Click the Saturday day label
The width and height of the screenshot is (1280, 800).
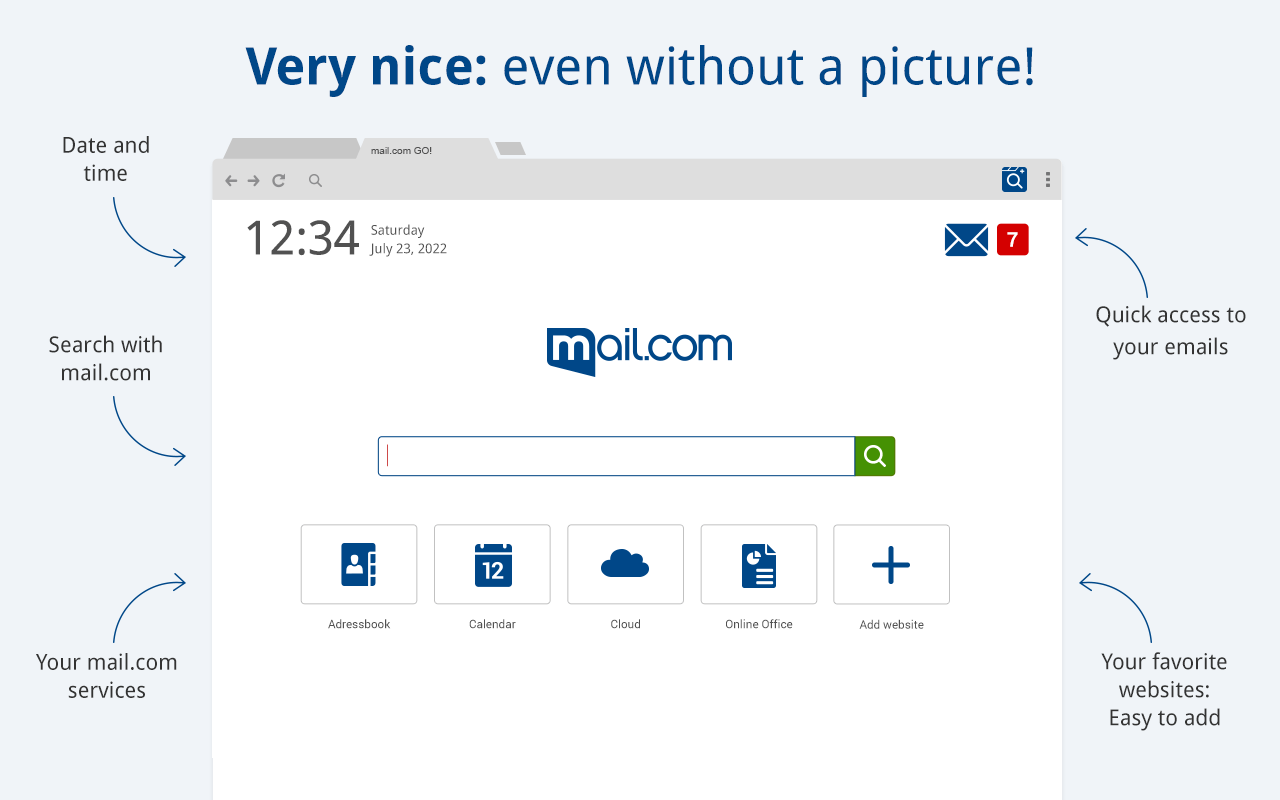point(397,230)
